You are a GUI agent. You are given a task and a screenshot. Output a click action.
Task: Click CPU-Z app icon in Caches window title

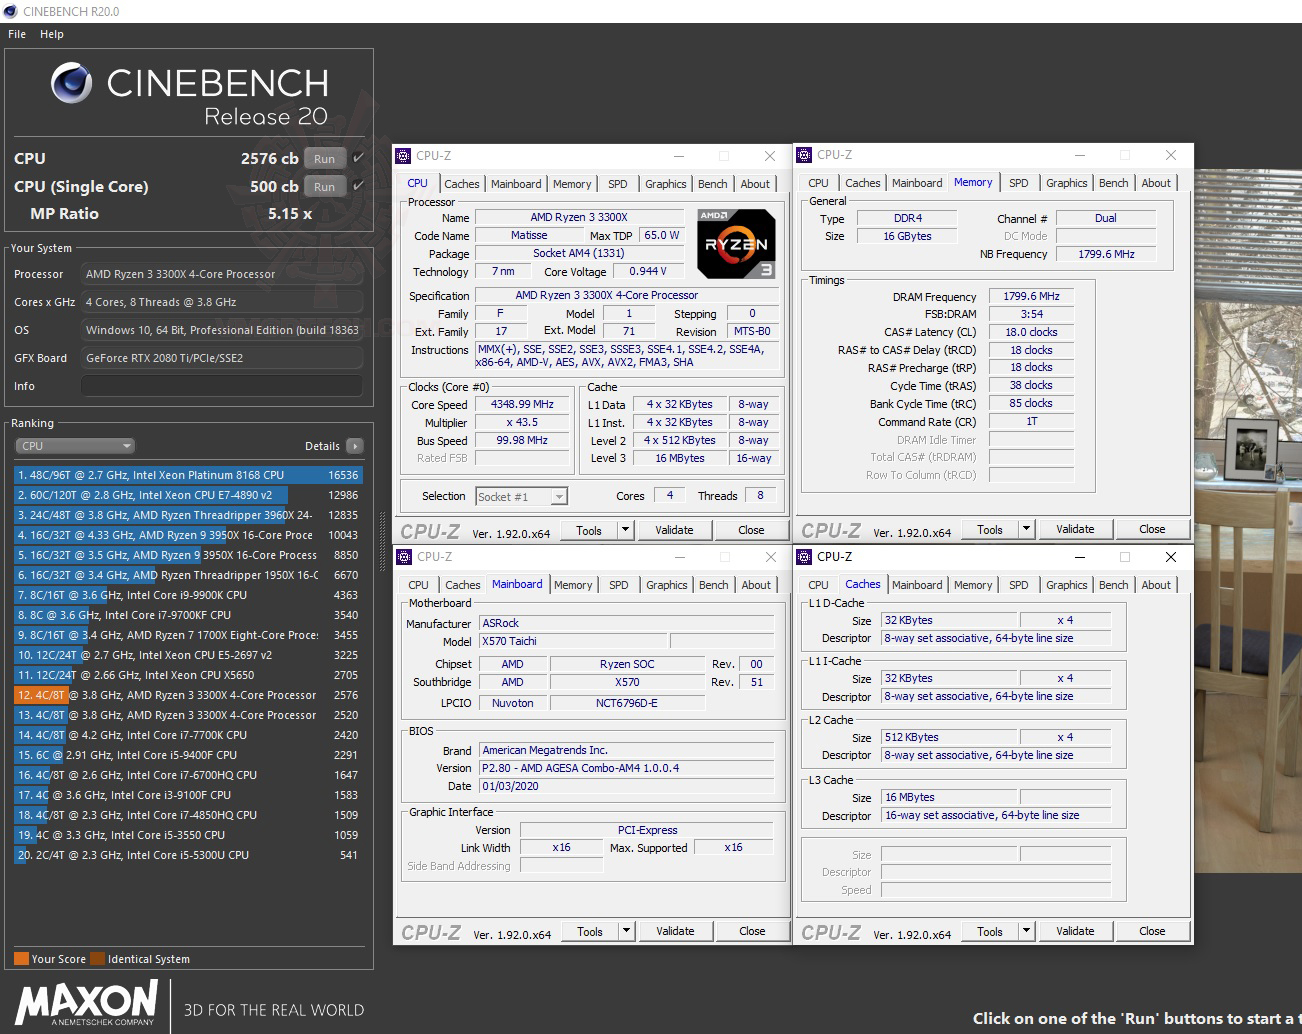click(x=804, y=557)
